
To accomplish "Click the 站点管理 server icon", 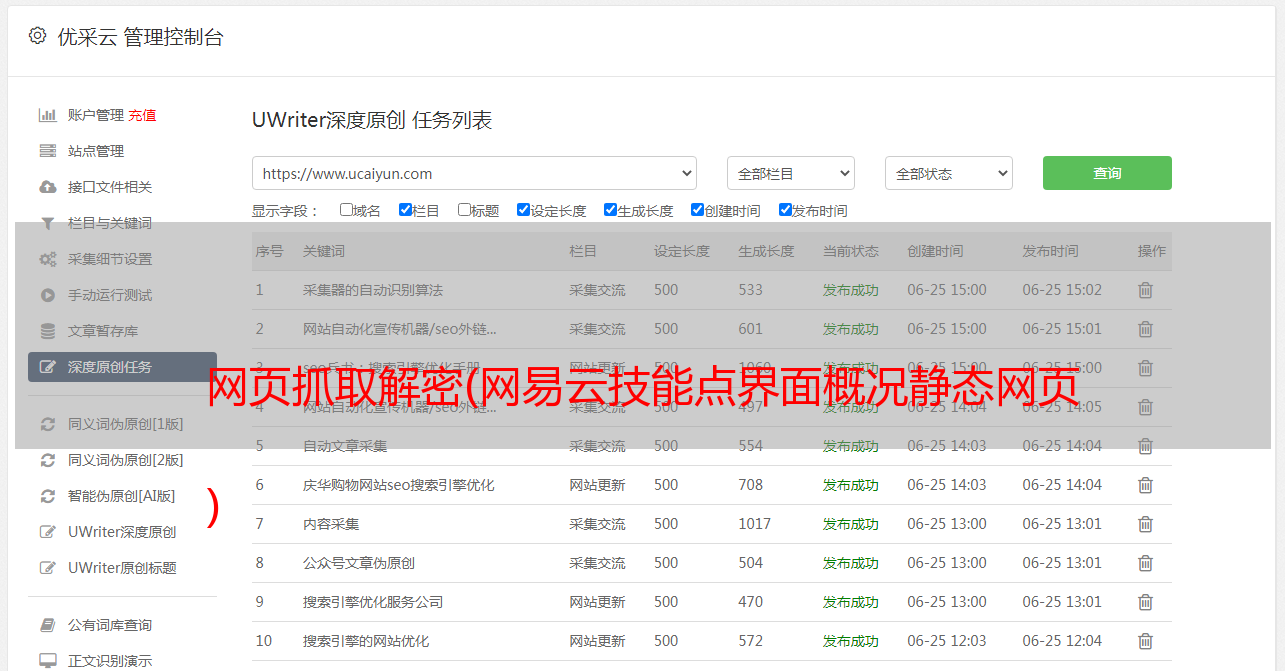I will coord(47,151).
